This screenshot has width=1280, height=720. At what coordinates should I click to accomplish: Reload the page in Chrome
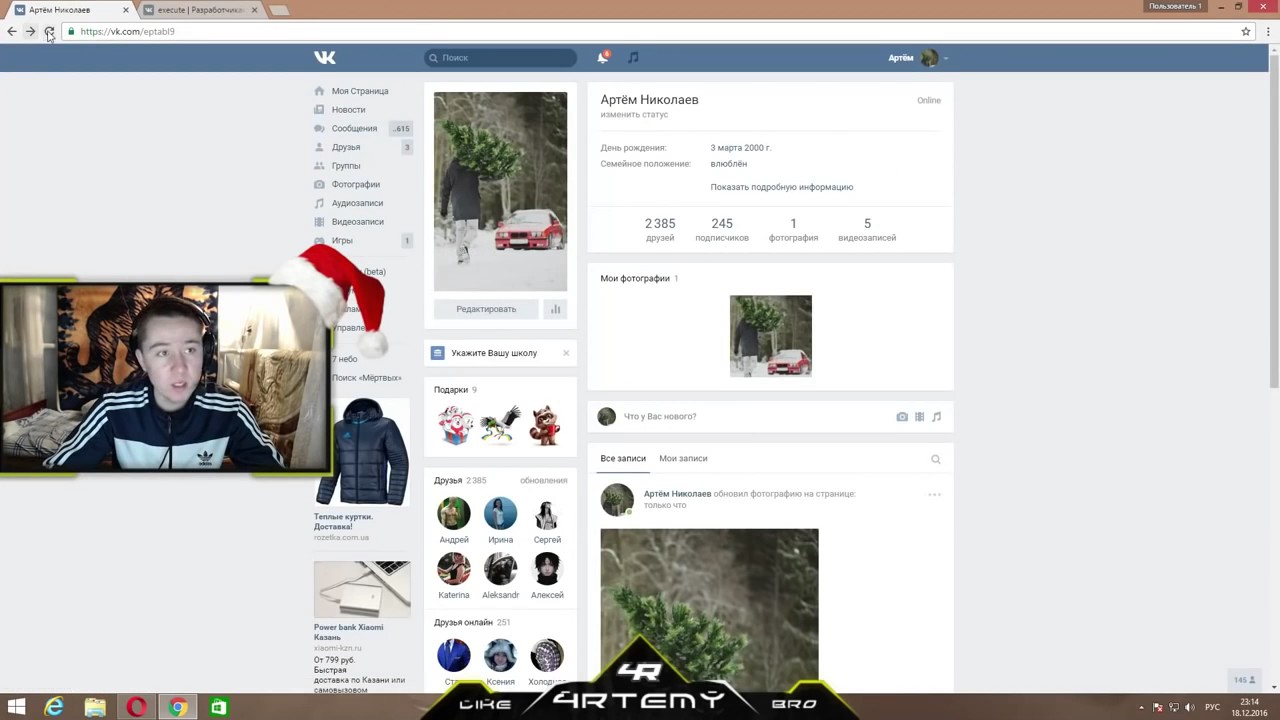click(49, 31)
